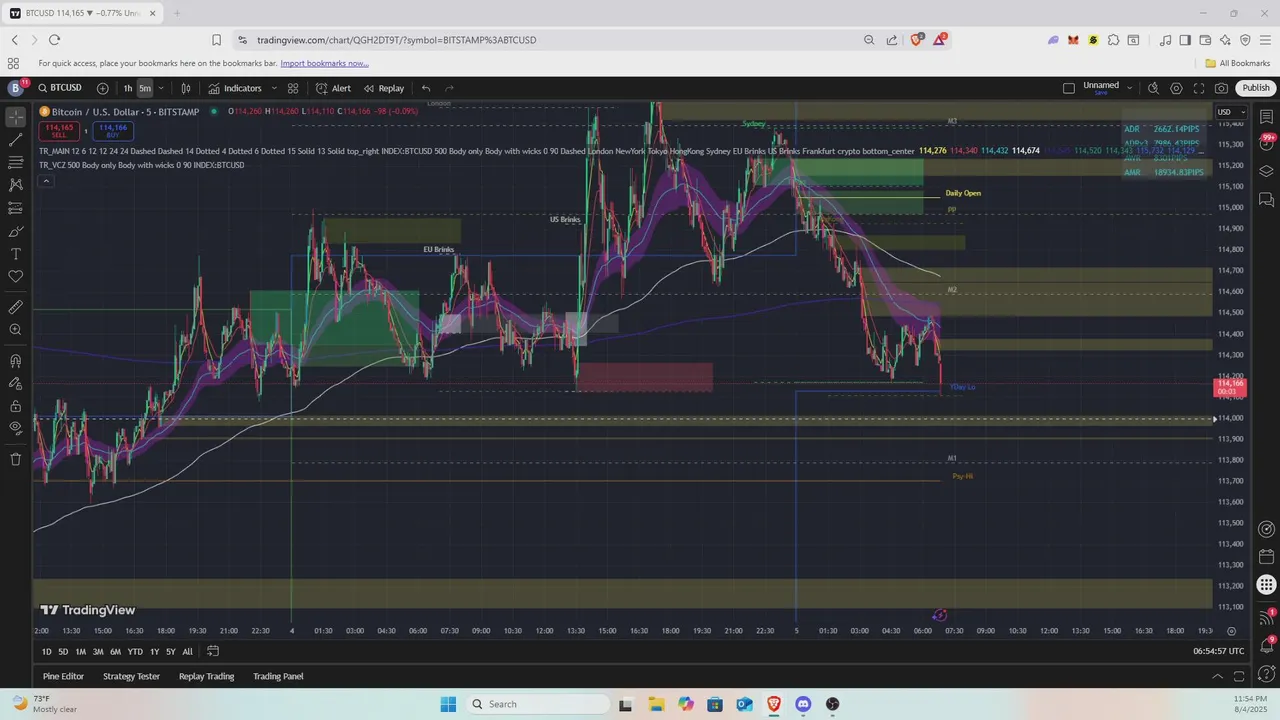This screenshot has height=720, width=1280.
Task: Click the compare or add symbol plus icon
Action: point(102,88)
